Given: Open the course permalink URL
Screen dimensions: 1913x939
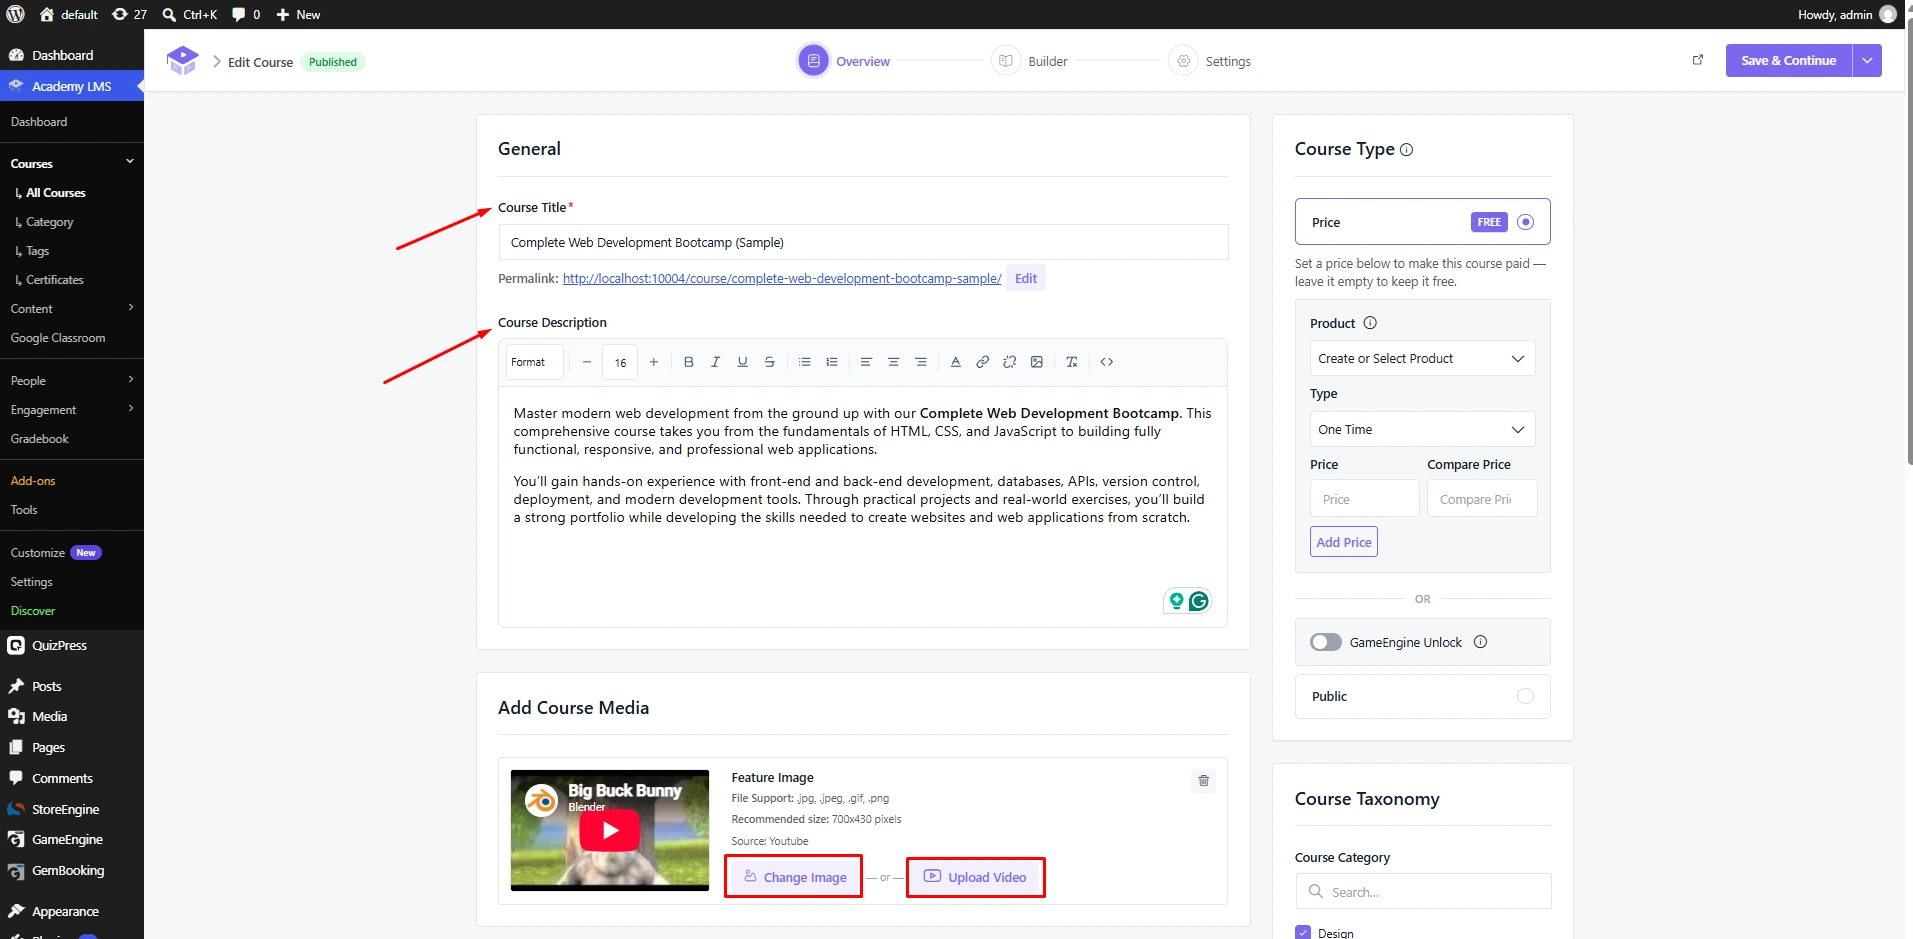Looking at the screenshot, I should [x=782, y=279].
